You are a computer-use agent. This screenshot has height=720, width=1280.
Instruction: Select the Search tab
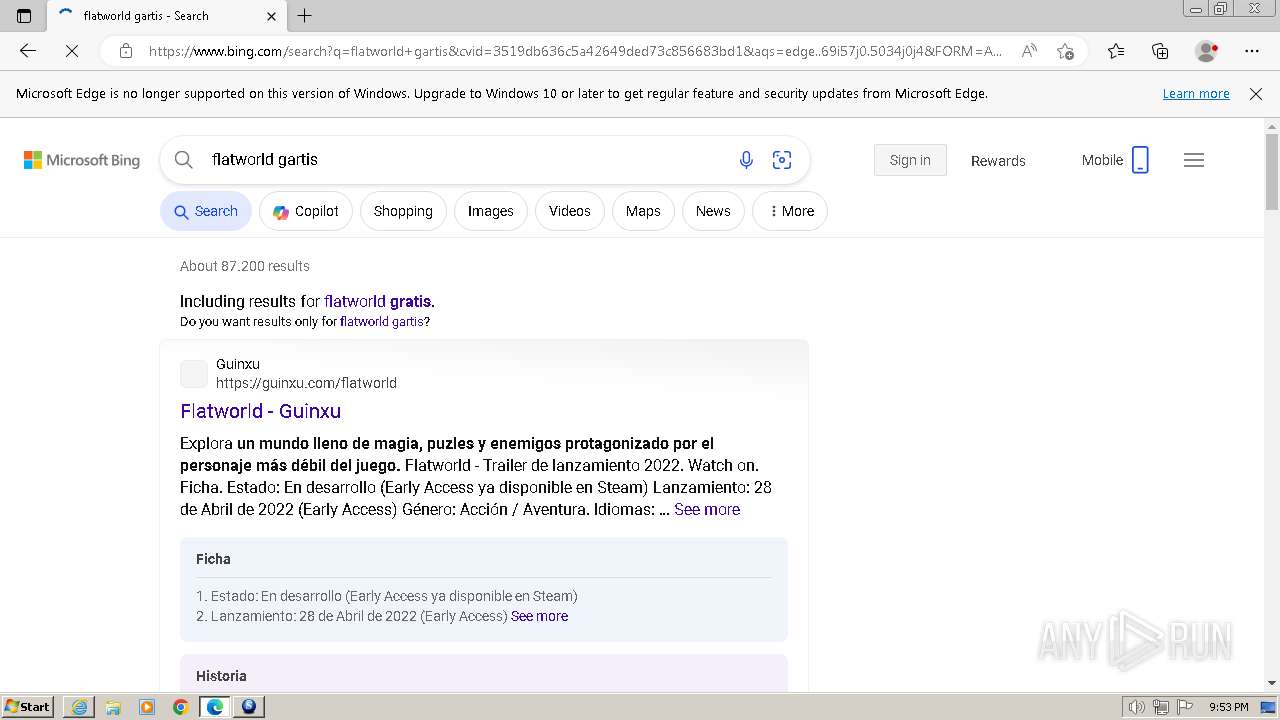click(x=206, y=211)
